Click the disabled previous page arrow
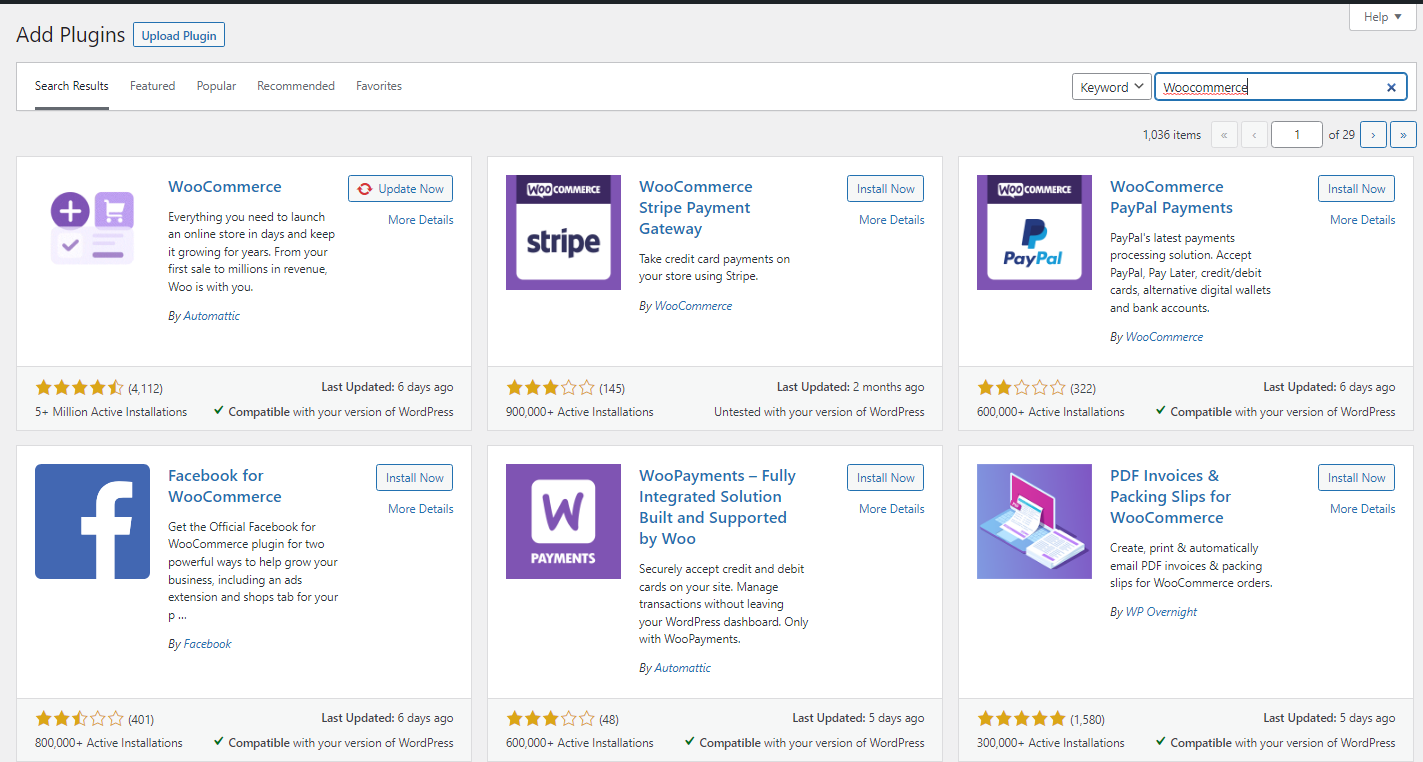Viewport: 1423px width, 762px height. coord(1254,134)
